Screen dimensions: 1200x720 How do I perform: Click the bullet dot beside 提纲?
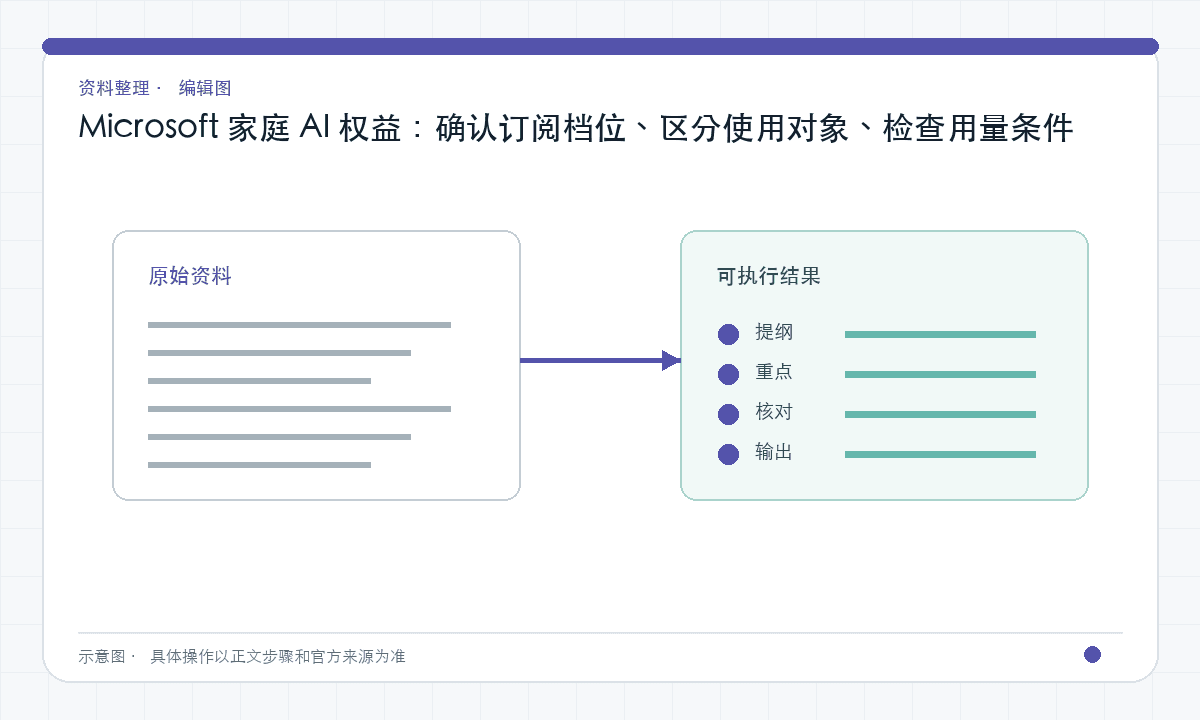point(728,334)
